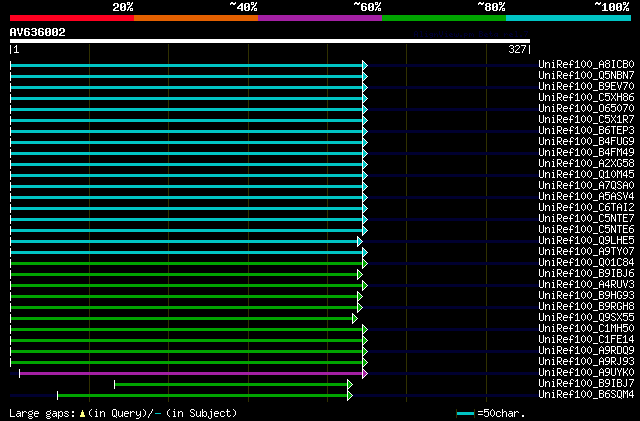
Task: Click the purple ~60% legend segment
Action: [x=320, y=18]
